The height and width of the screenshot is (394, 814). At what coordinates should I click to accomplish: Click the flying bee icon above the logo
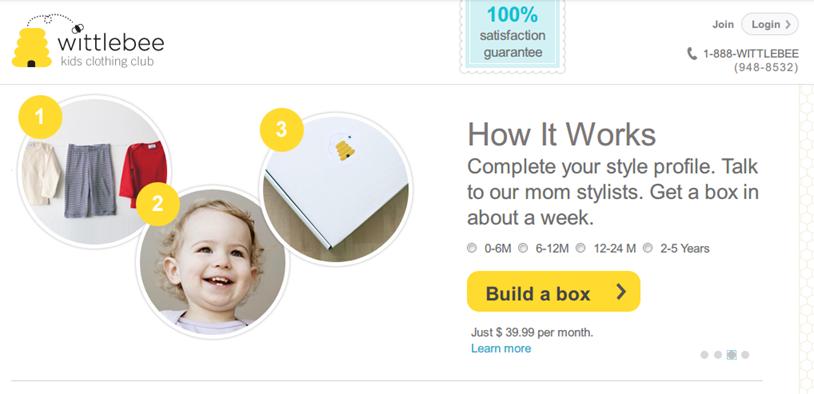[x=78, y=29]
